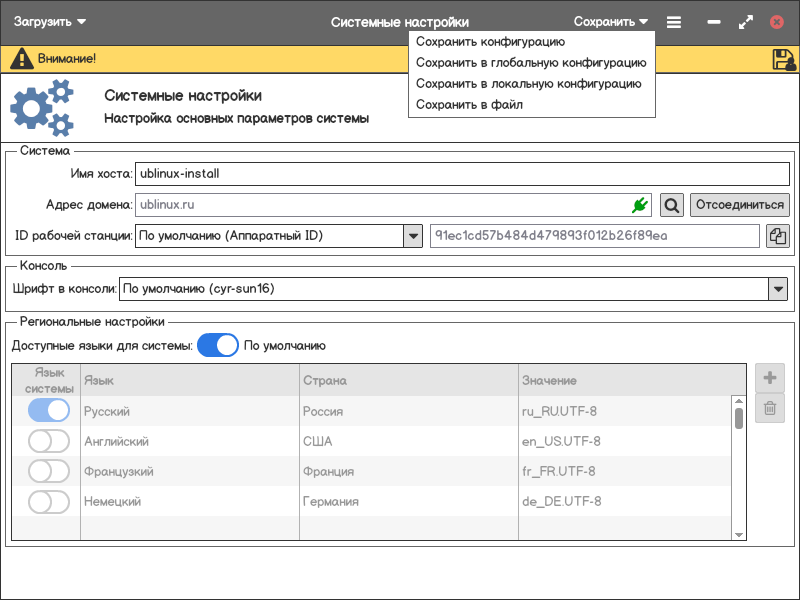Enable German as system language
This screenshot has width=800, height=600.
pos(49,501)
